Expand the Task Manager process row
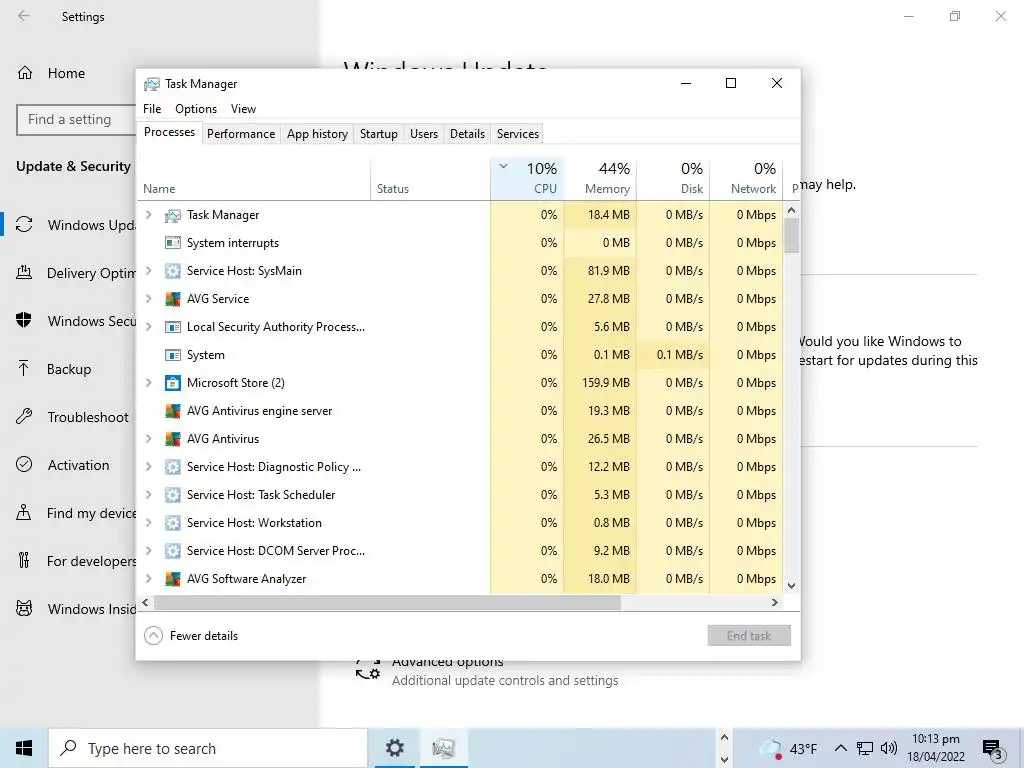Viewport: 1024px width, 768px height. point(149,215)
